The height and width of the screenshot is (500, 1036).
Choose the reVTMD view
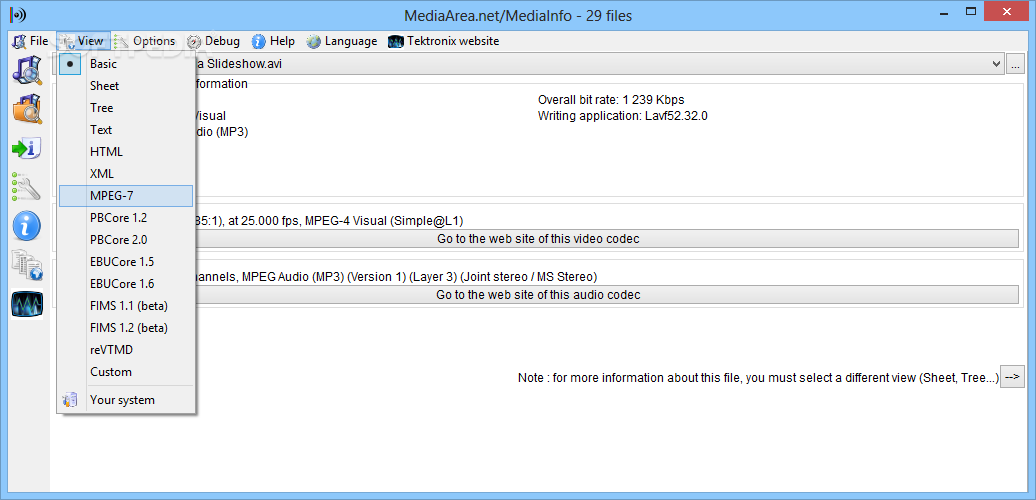(126, 349)
